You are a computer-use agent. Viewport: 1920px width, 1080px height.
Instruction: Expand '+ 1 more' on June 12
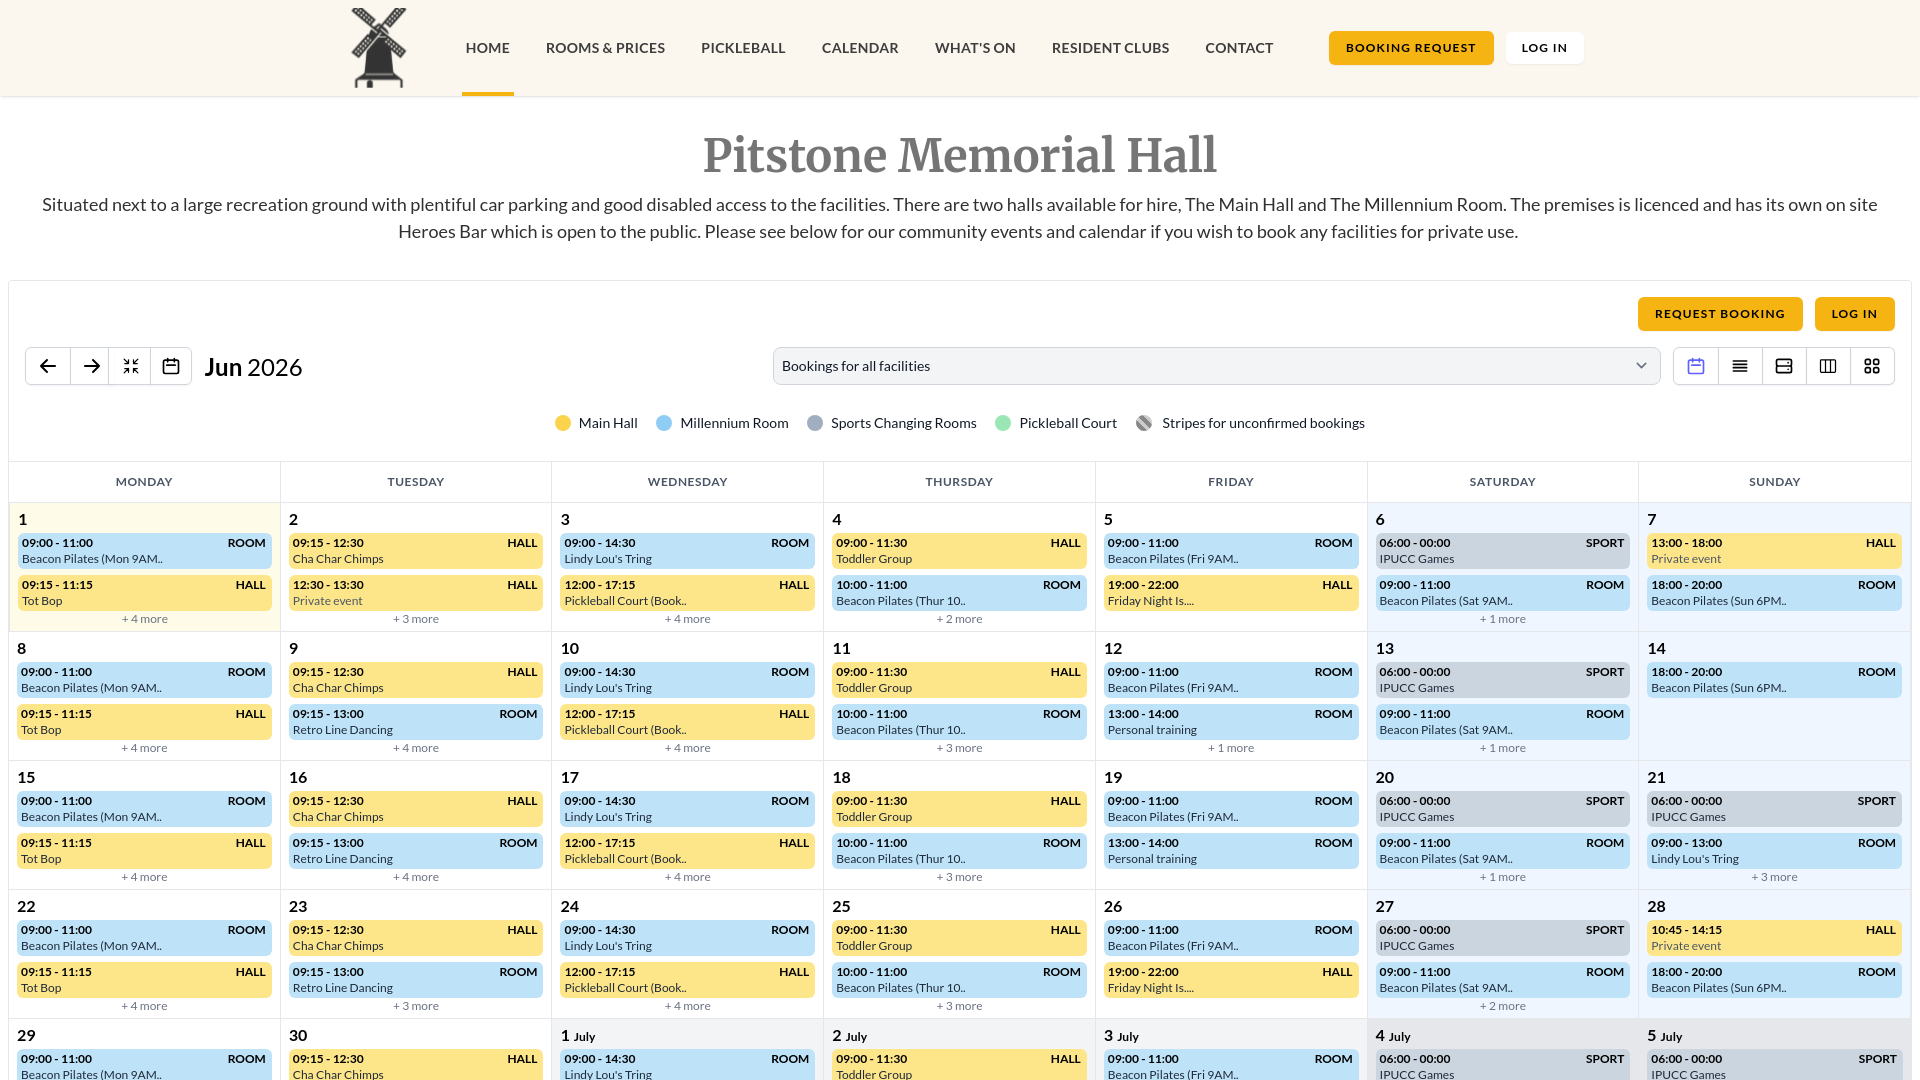tap(1231, 748)
